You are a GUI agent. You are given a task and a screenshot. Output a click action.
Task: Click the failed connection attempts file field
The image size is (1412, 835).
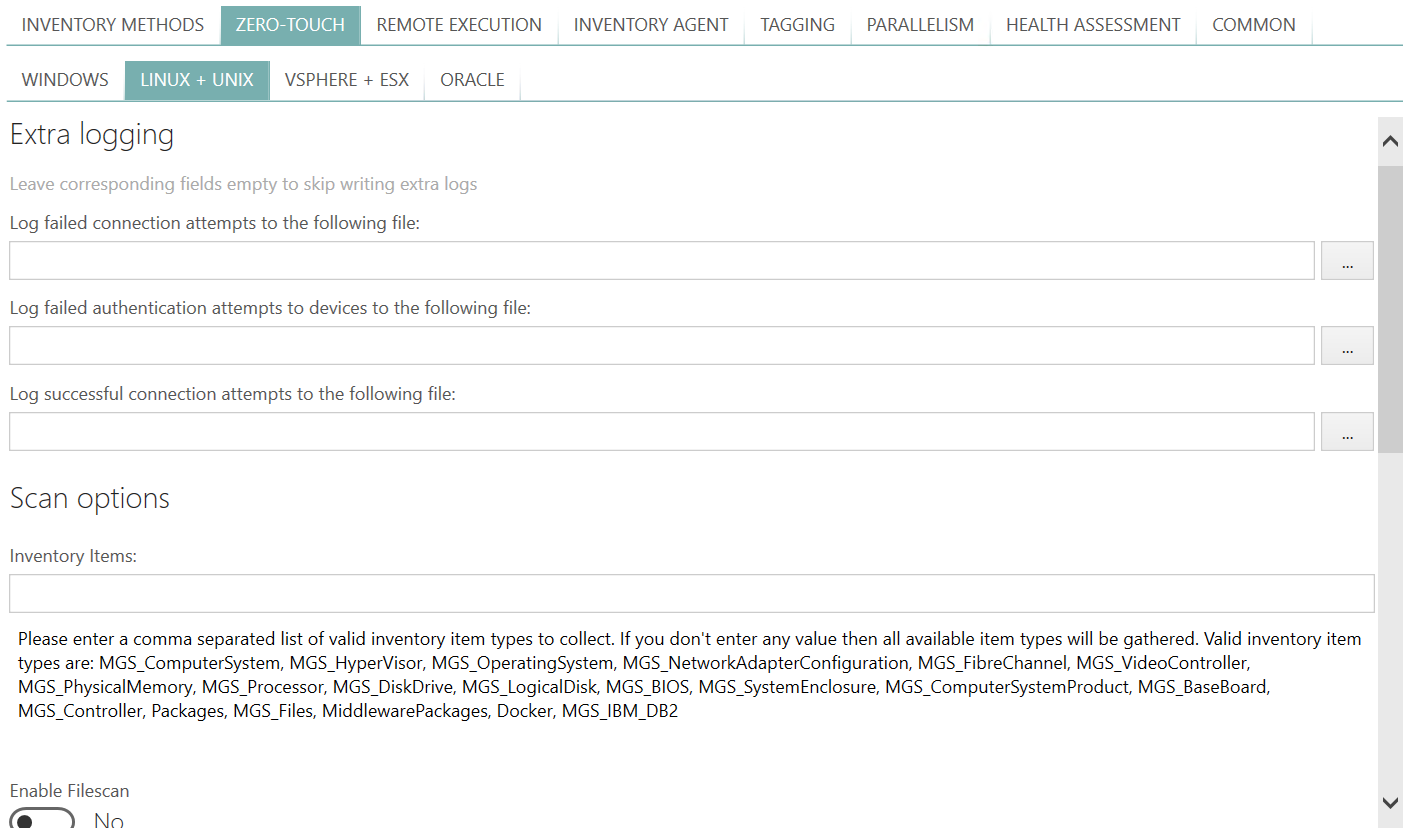(661, 261)
